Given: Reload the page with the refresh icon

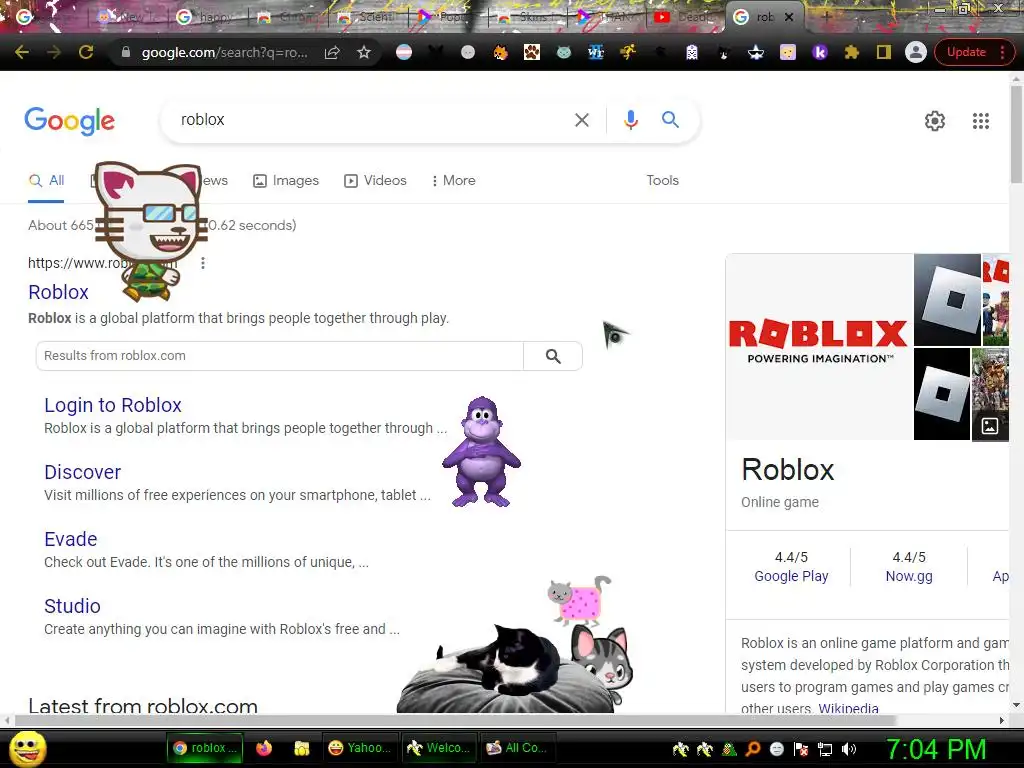Looking at the screenshot, I should point(86,52).
